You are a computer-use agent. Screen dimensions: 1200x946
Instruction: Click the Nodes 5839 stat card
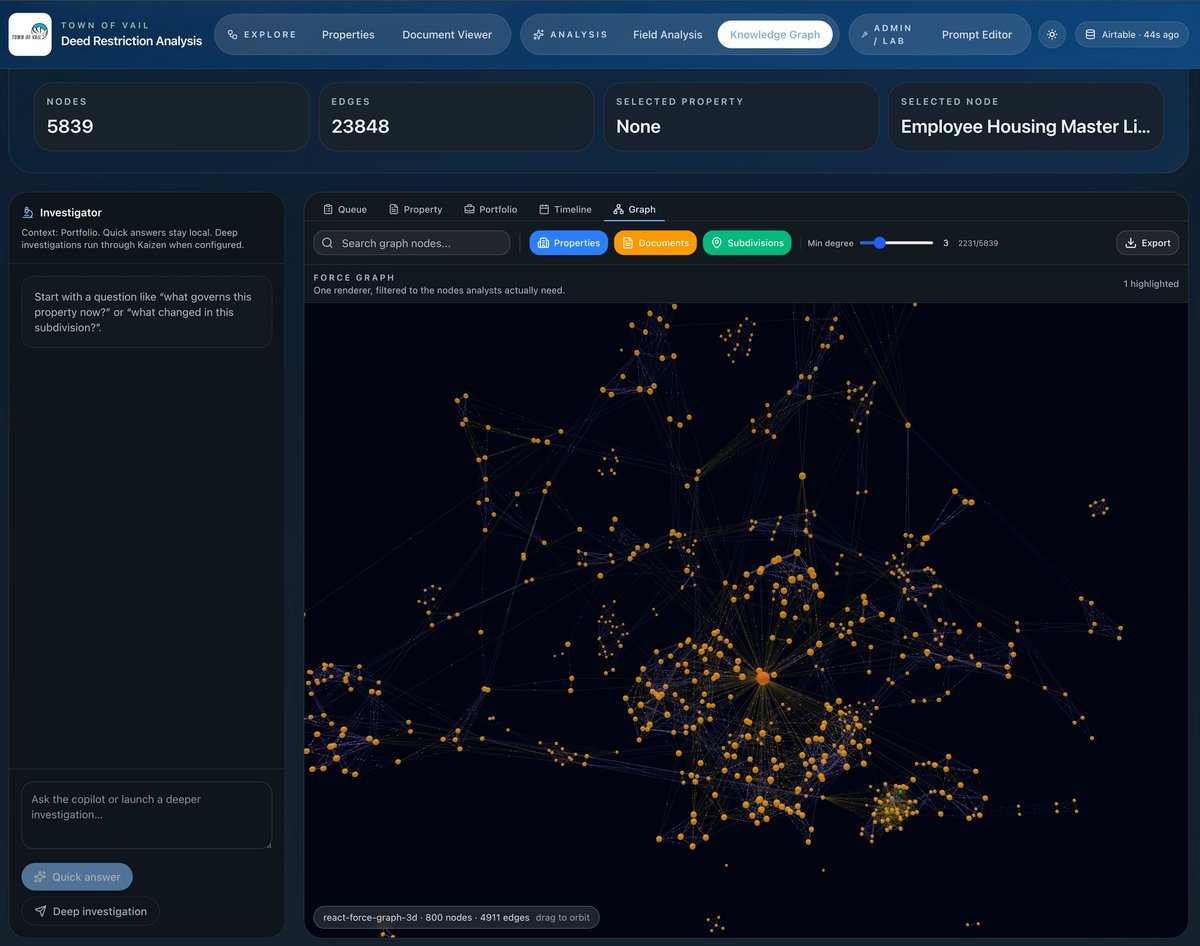(x=171, y=117)
